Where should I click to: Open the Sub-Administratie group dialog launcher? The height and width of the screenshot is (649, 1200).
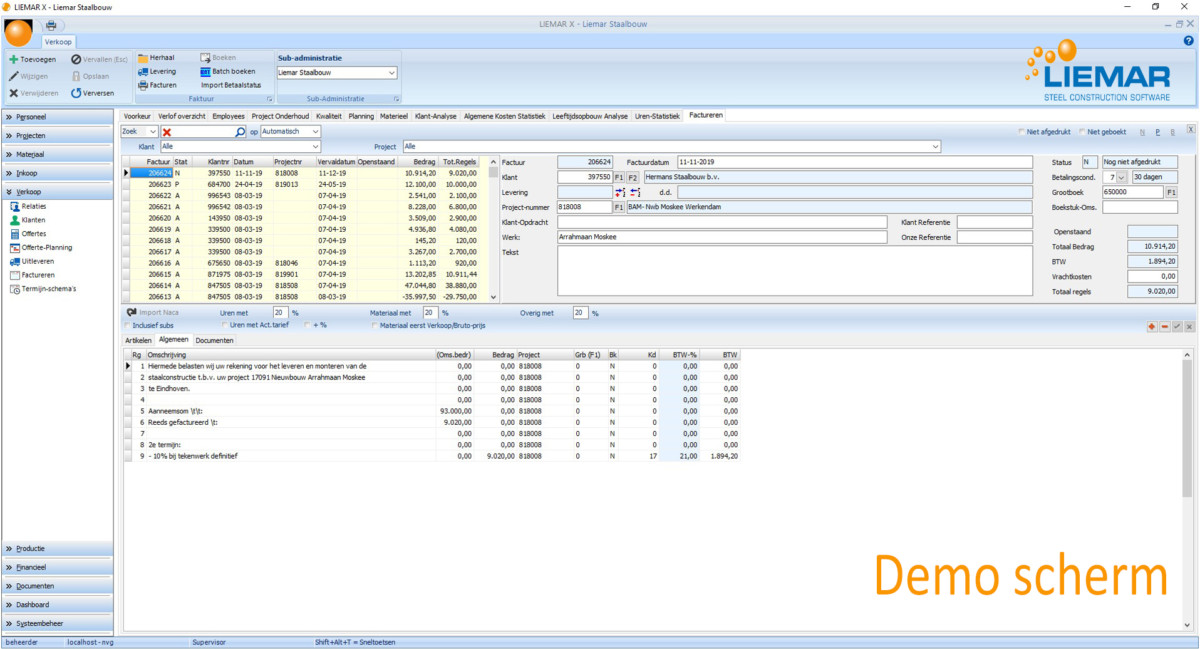tap(396, 100)
